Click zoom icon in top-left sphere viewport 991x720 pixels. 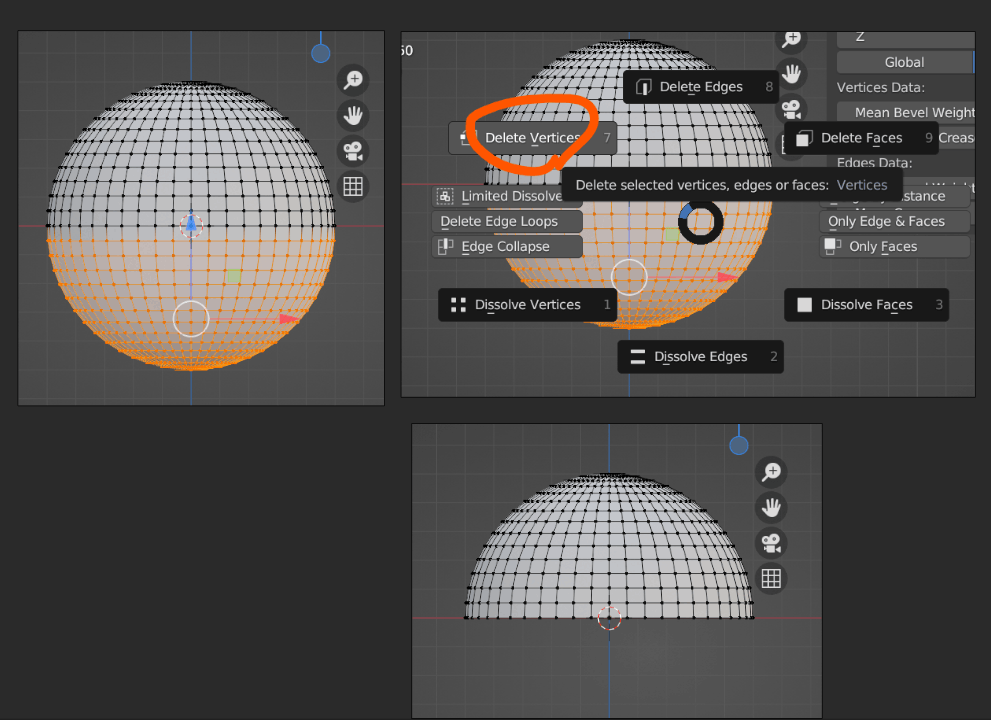pyautogui.click(x=353, y=80)
